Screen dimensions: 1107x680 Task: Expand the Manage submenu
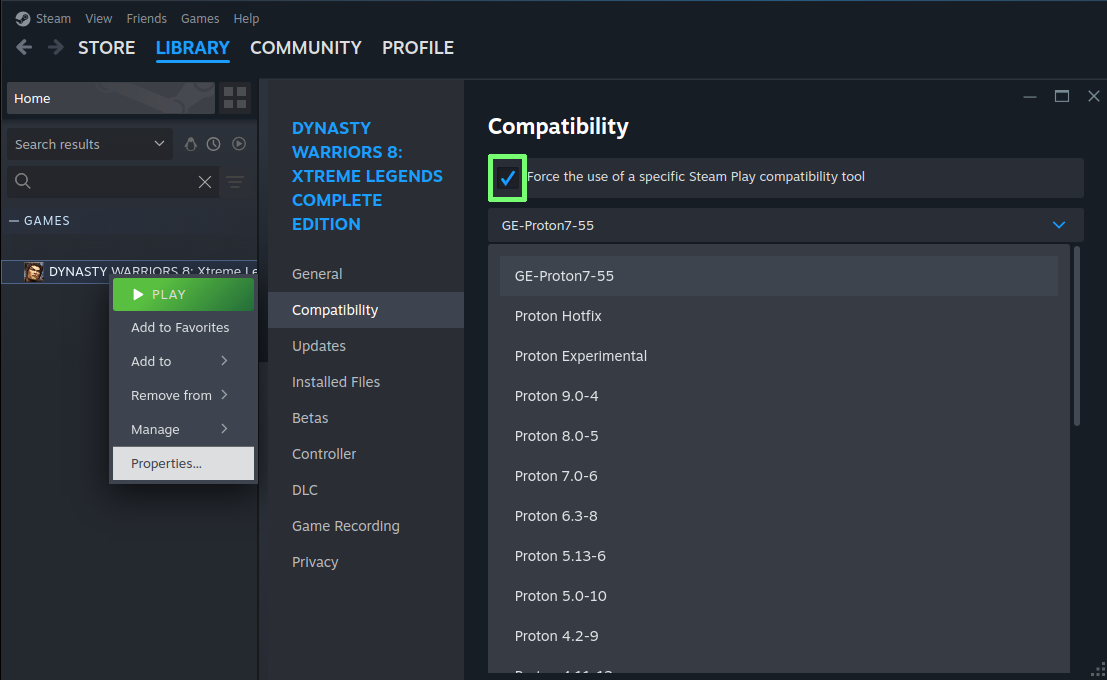183,429
